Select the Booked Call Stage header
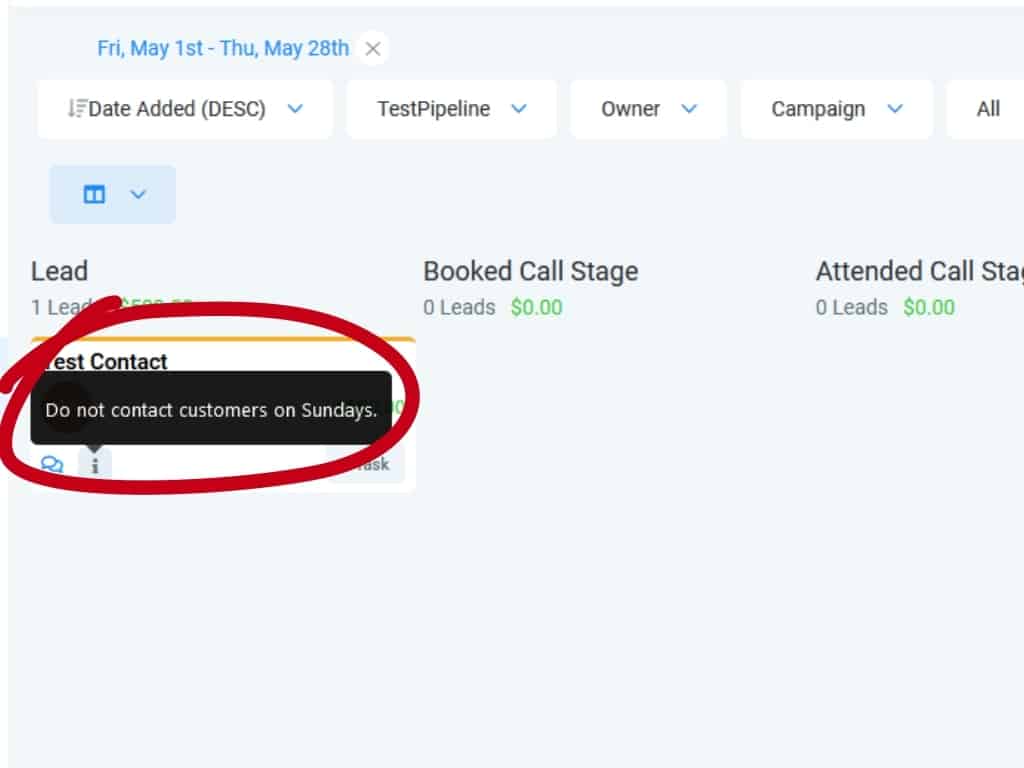Viewport: 1024px width, 768px height. [530, 271]
